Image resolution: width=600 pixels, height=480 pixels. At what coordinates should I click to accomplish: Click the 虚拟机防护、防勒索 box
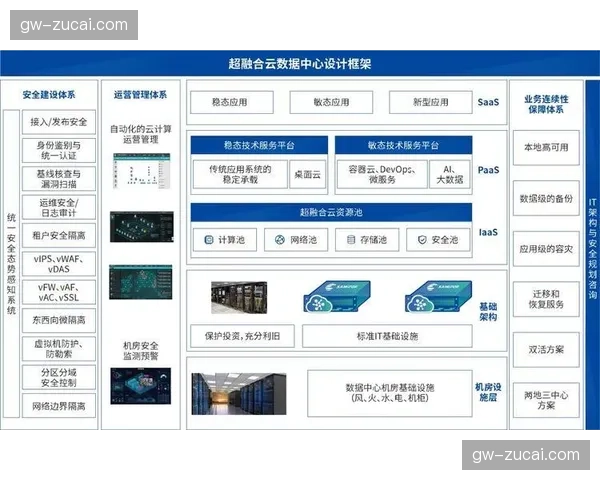59,349
